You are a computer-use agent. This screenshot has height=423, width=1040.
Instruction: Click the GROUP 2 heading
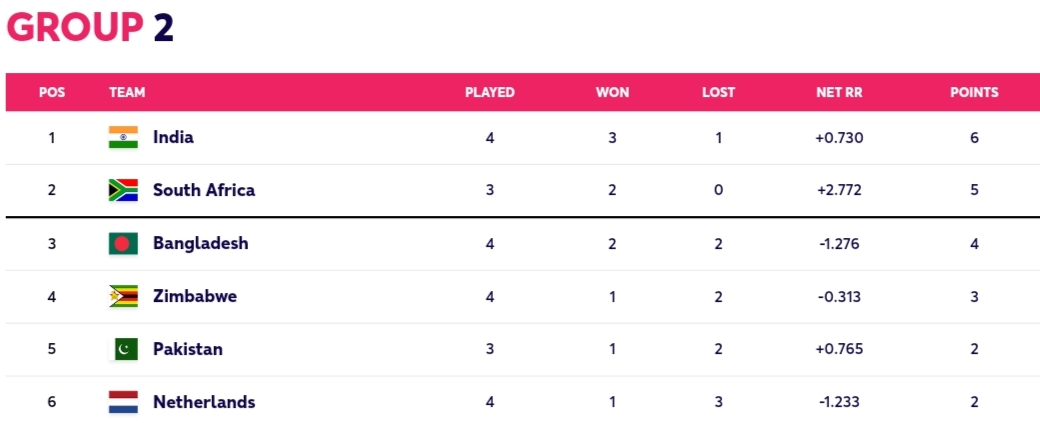click(x=91, y=28)
